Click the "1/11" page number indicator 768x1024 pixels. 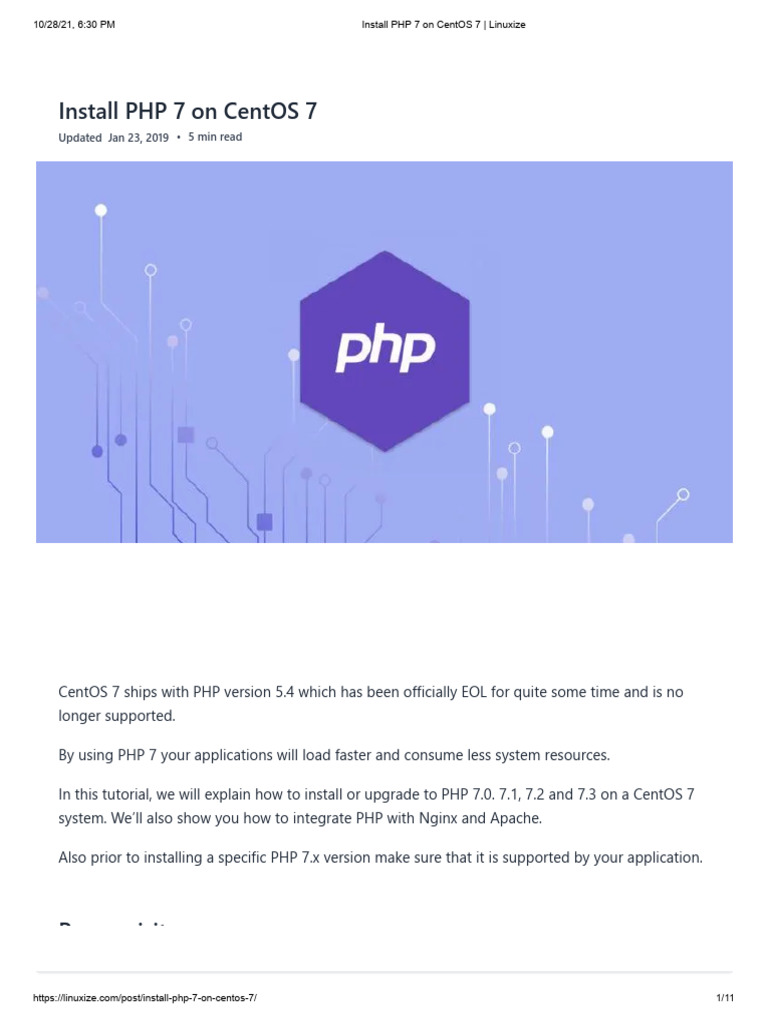tap(725, 998)
